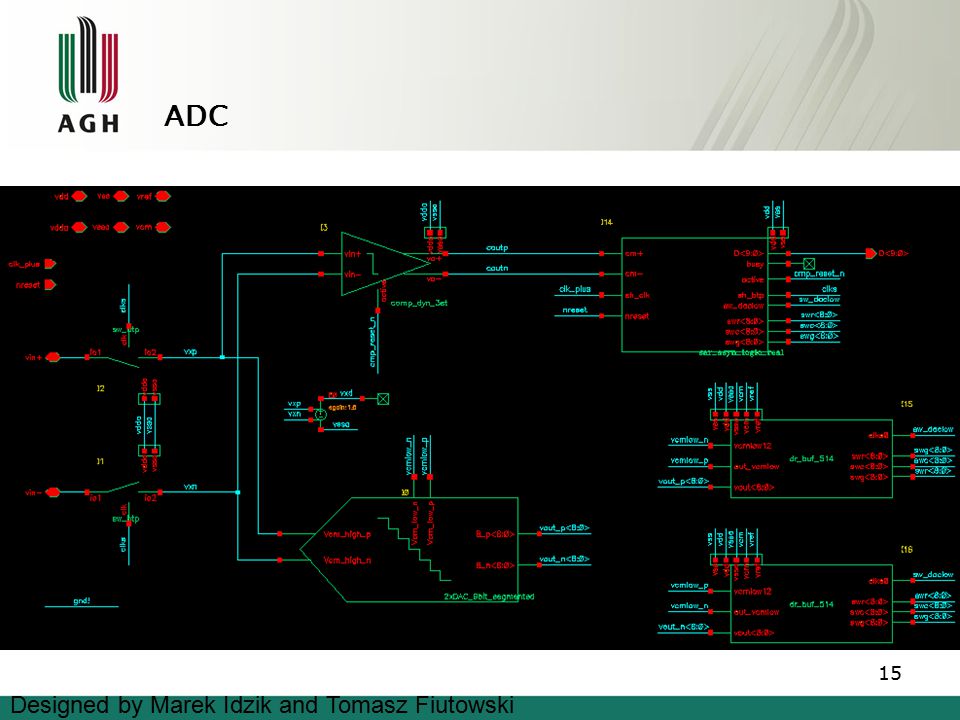Click vxn label beside the vin- switch
960x720 pixels.
coord(190,487)
